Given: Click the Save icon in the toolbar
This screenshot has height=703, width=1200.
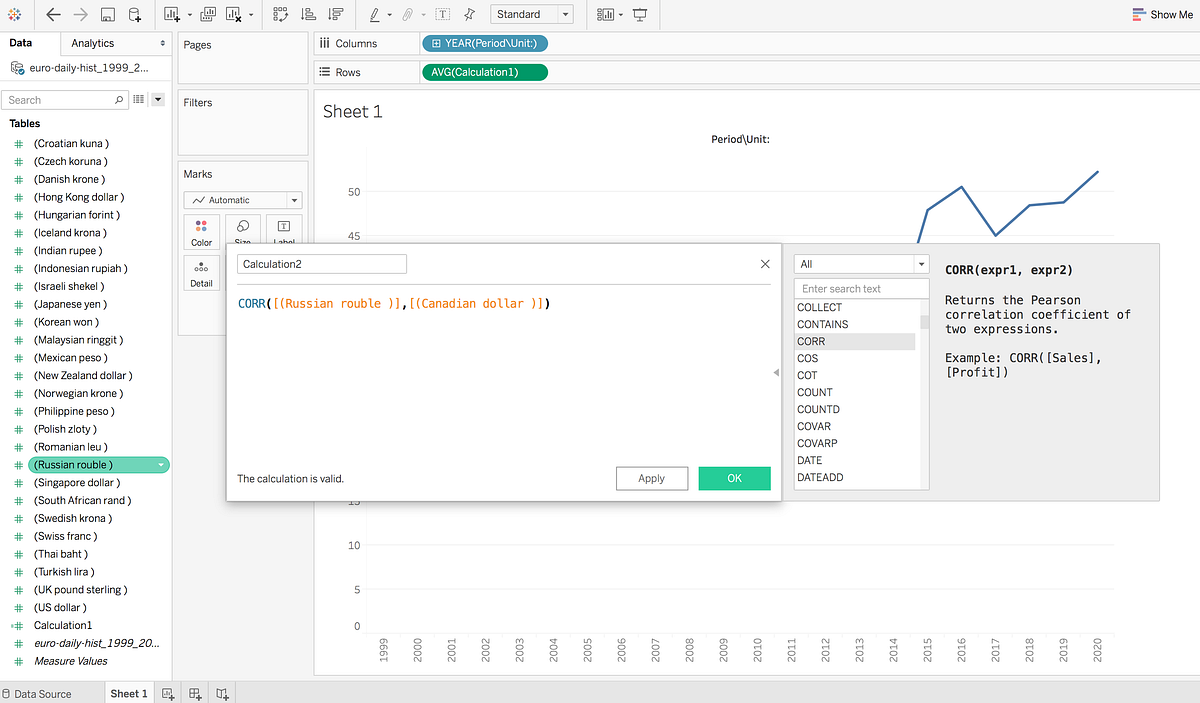Looking at the screenshot, I should tap(107, 14).
